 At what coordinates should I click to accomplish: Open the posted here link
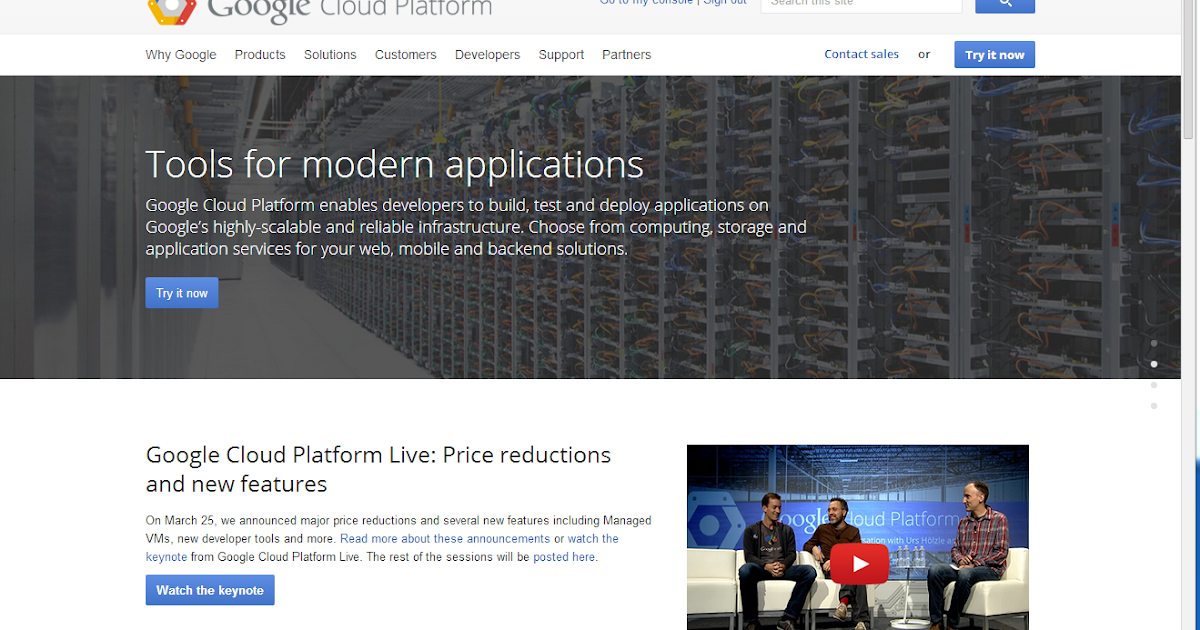564,557
